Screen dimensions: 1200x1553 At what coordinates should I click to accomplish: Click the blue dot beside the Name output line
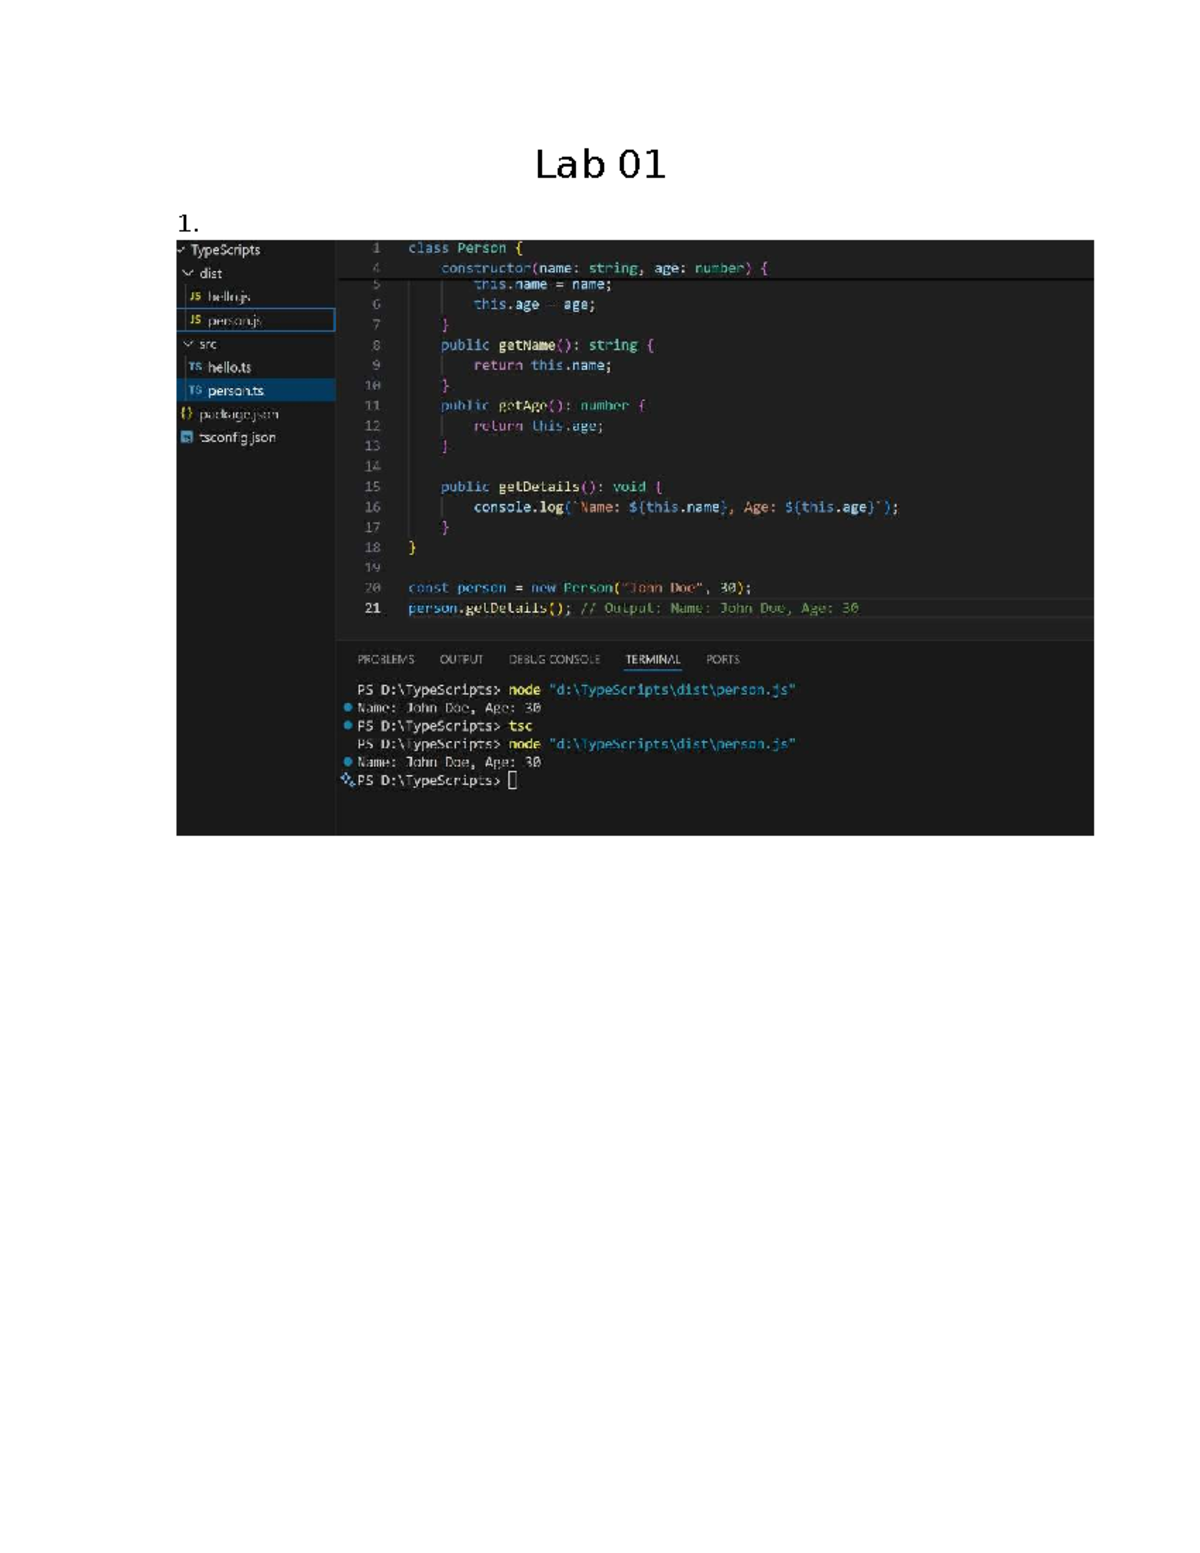pyautogui.click(x=347, y=705)
